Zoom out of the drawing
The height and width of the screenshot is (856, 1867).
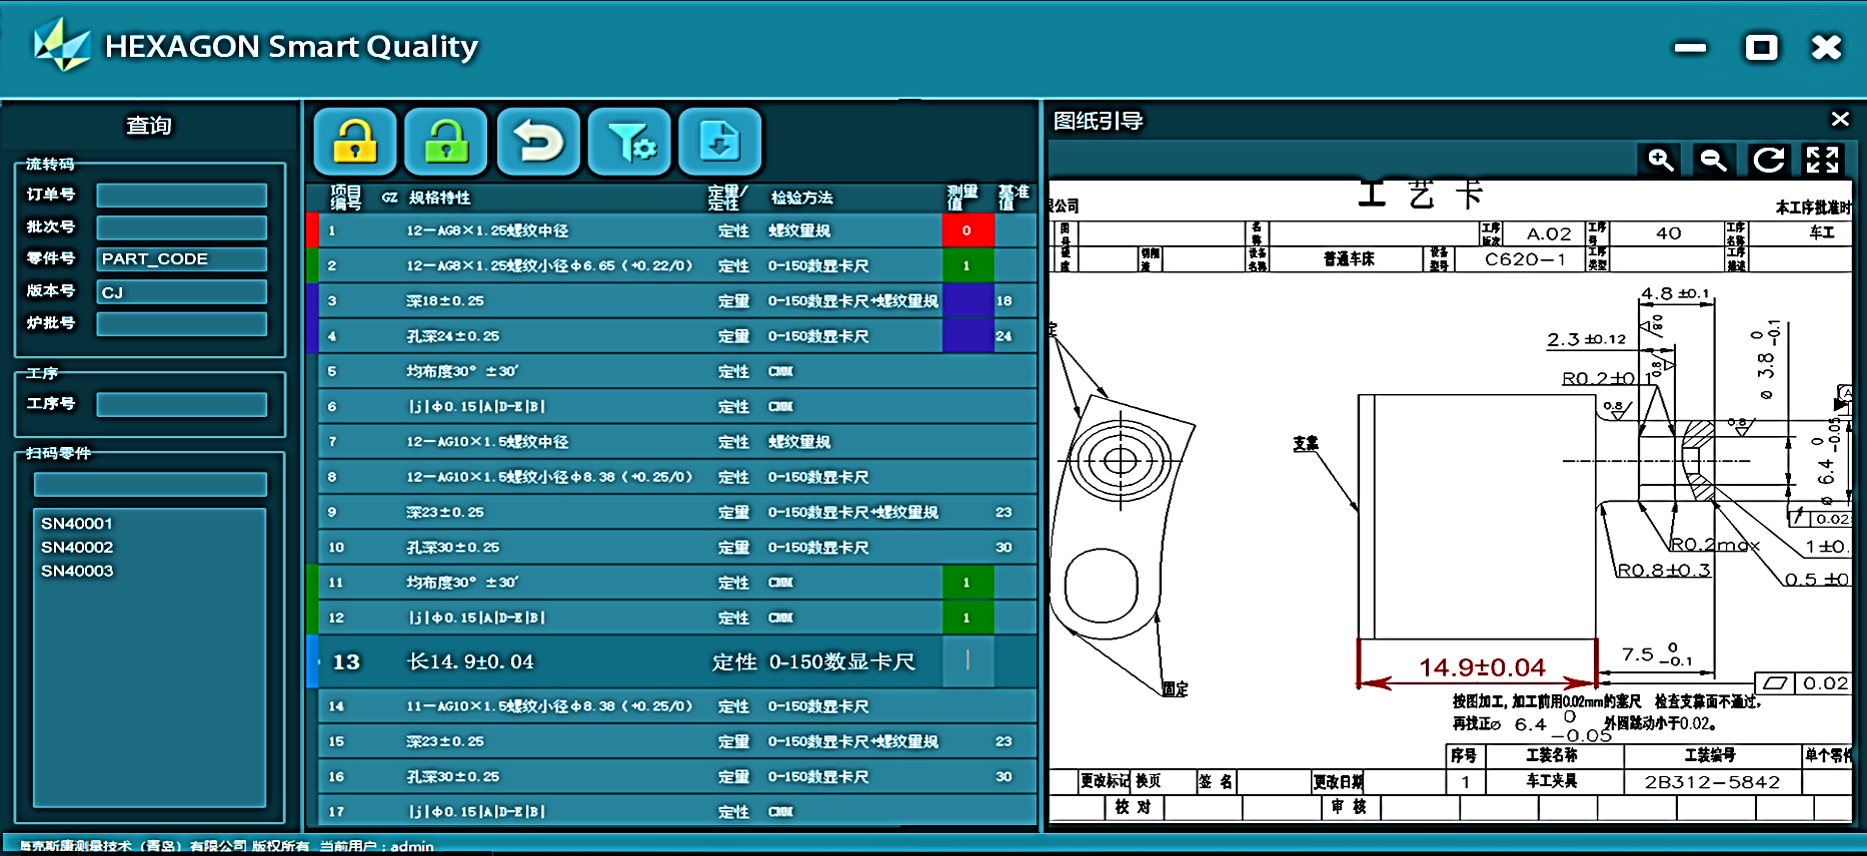[1713, 160]
